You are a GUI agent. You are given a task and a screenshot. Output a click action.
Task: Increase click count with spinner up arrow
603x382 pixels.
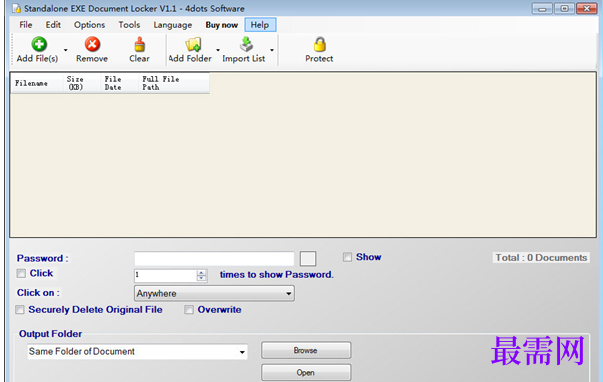click(x=202, y=272)
